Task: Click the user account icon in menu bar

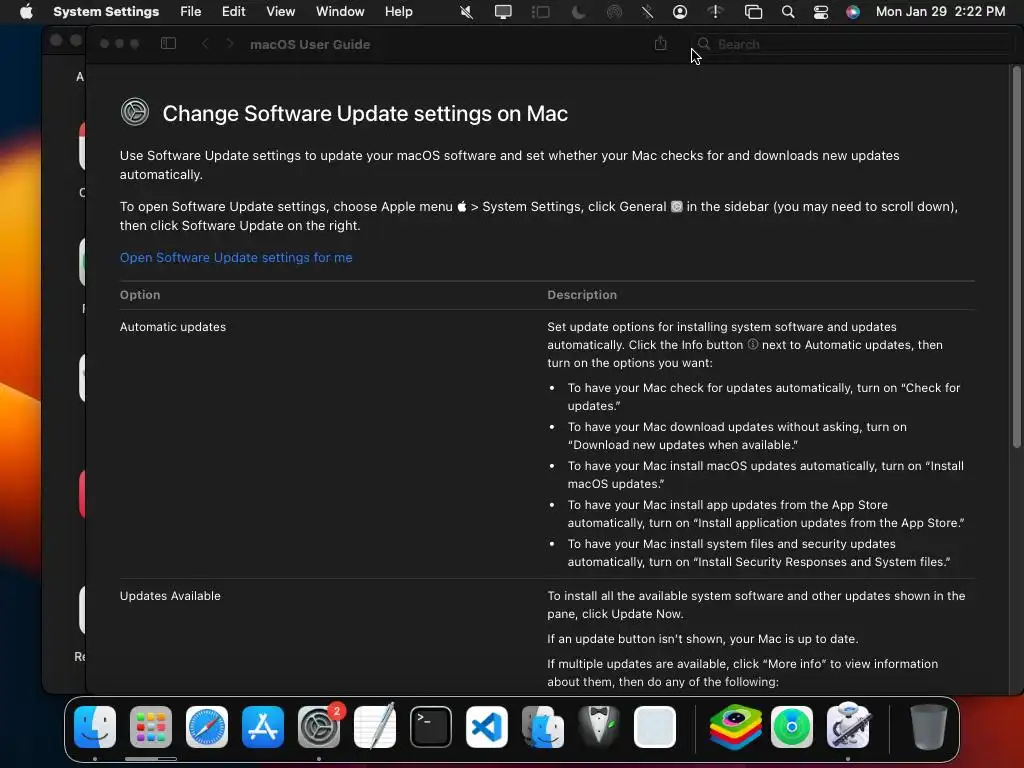Action: pyautogui.click(x=680, y=12)
